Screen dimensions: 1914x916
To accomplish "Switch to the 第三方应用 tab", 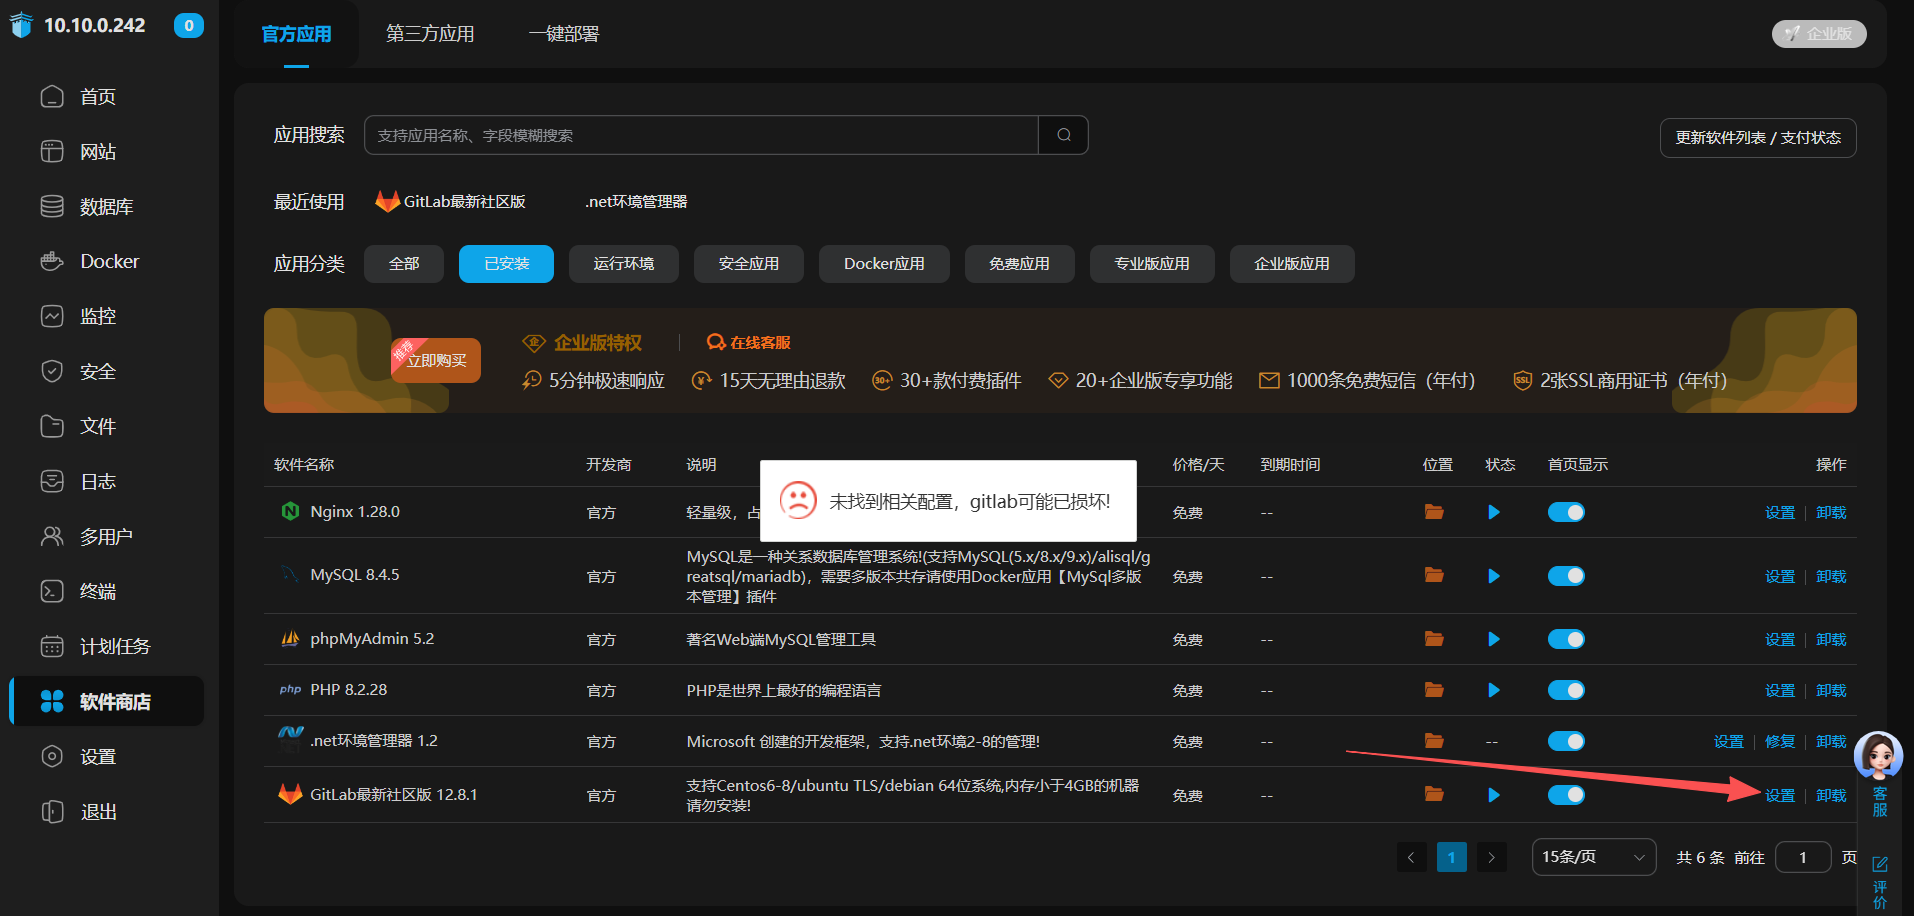I will click(429, 33).
